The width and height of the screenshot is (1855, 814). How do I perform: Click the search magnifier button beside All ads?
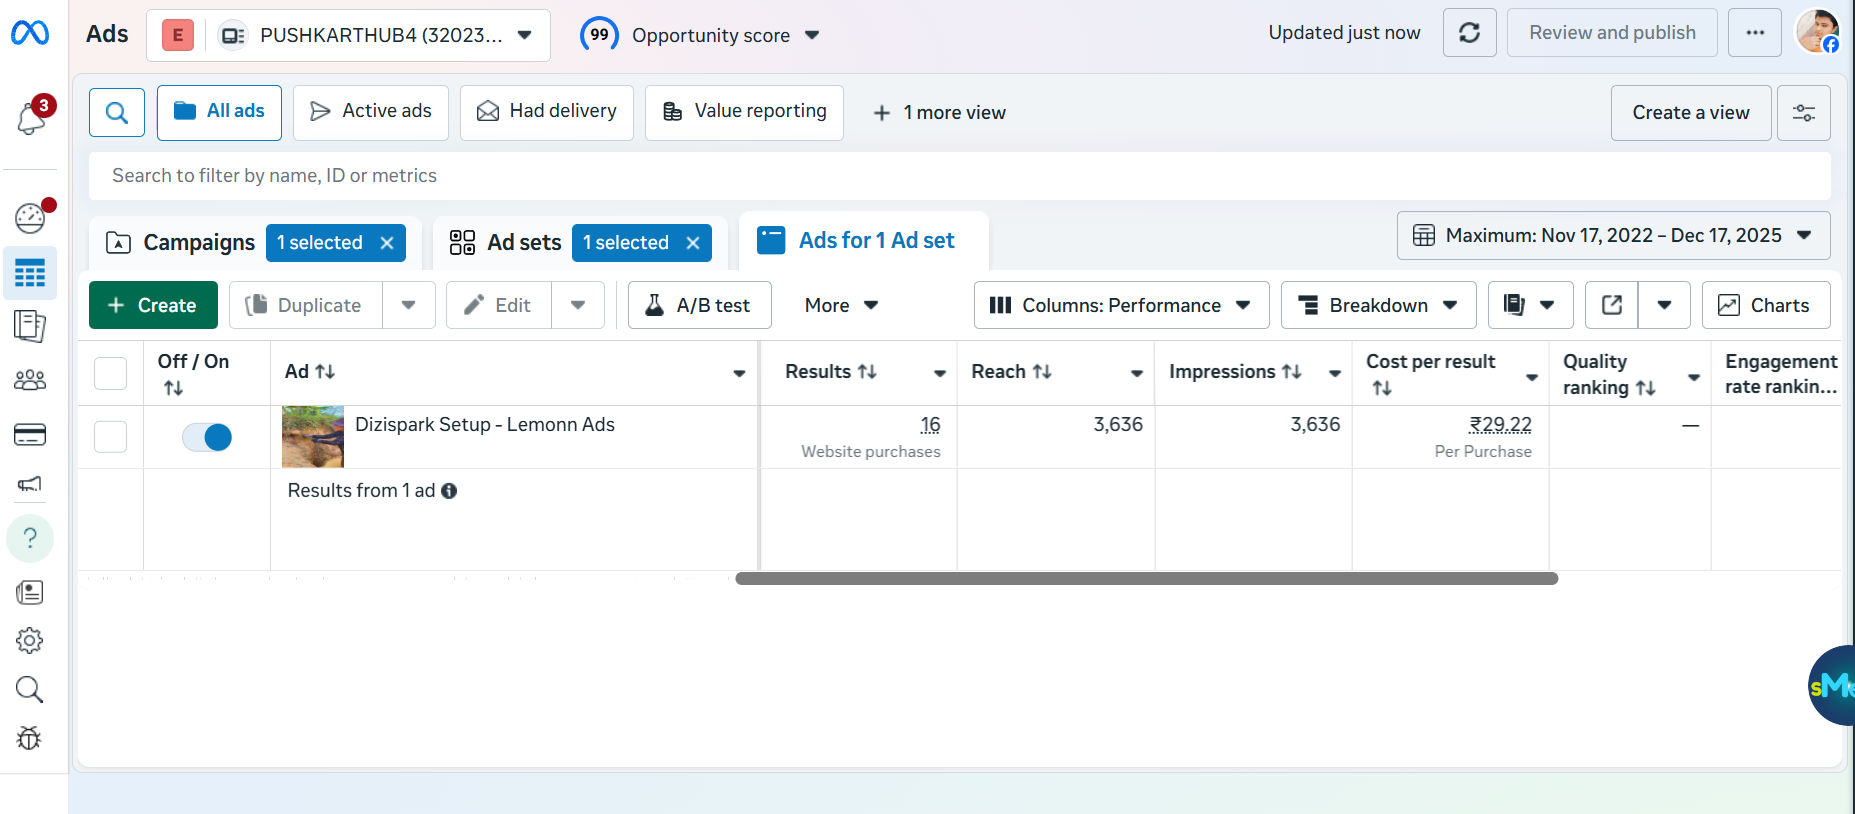117,112
